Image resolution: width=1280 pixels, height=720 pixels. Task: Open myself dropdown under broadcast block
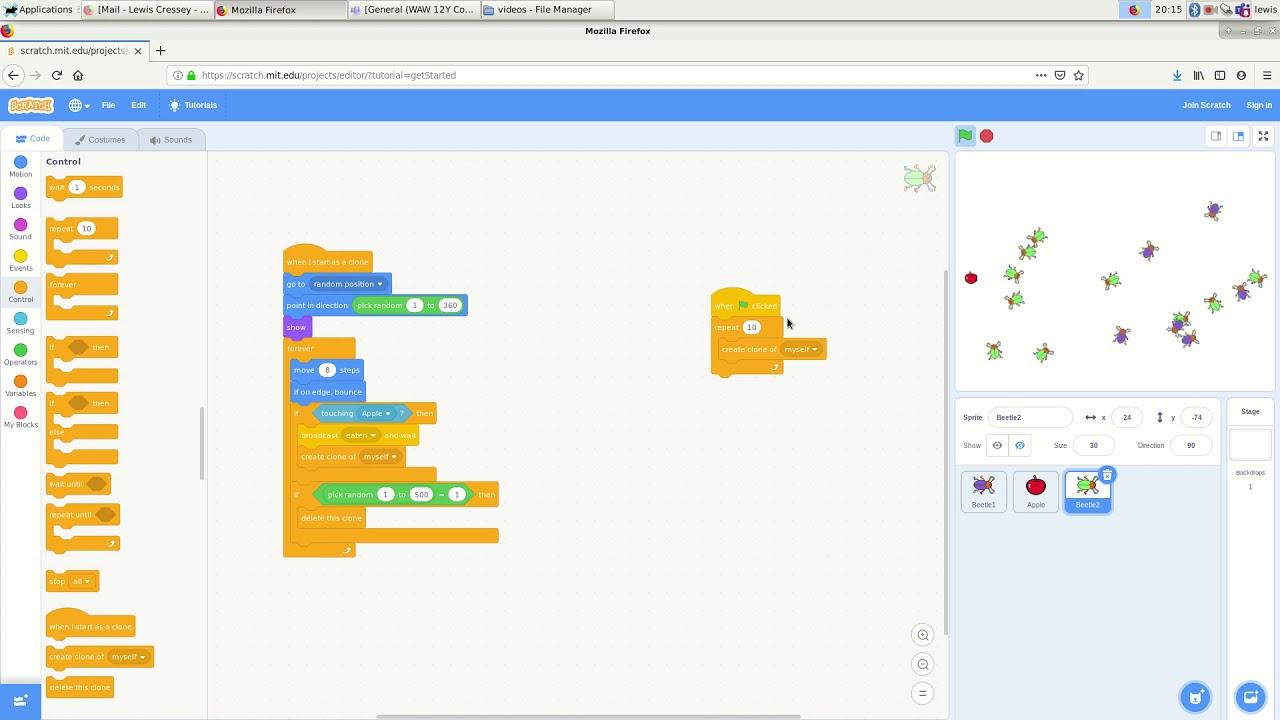click(x=380, y=457)
